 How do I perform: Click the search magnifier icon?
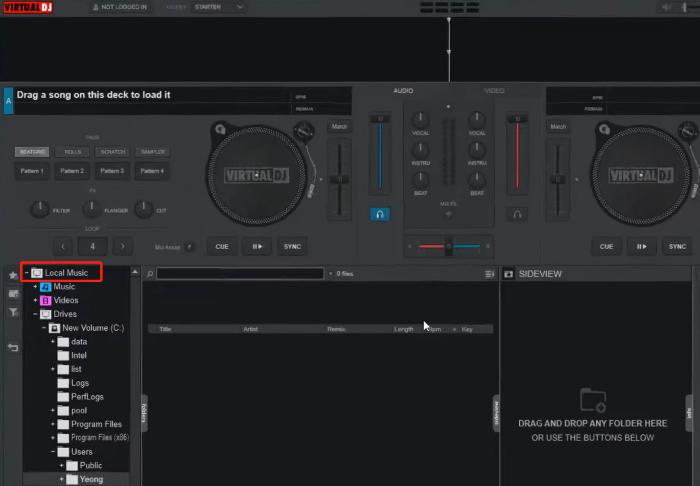[150, 274]
